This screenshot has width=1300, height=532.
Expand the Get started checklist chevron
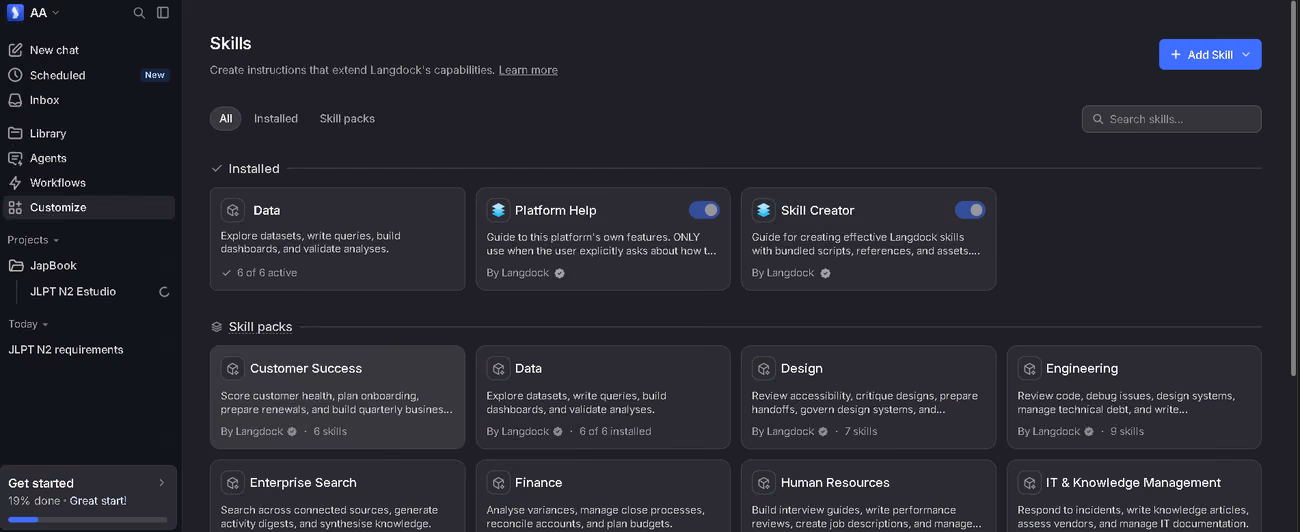162,483
